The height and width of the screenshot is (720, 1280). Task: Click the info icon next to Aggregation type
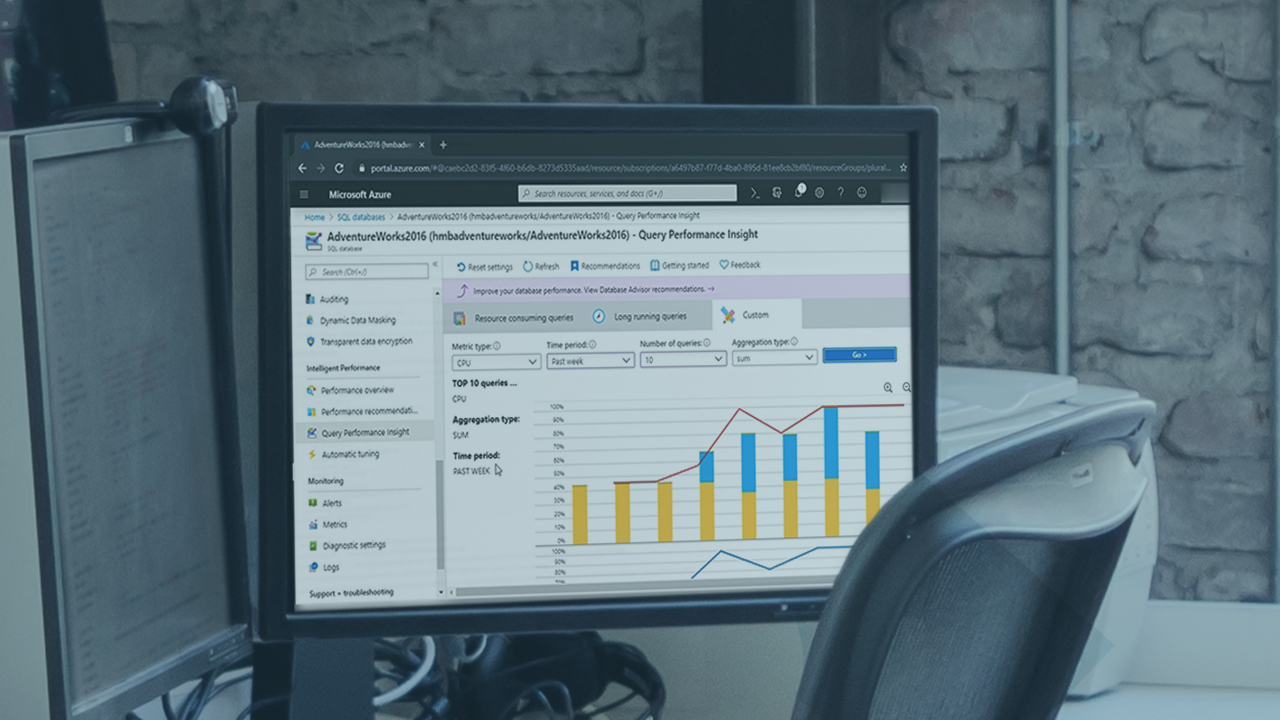(x=794, y=342)
